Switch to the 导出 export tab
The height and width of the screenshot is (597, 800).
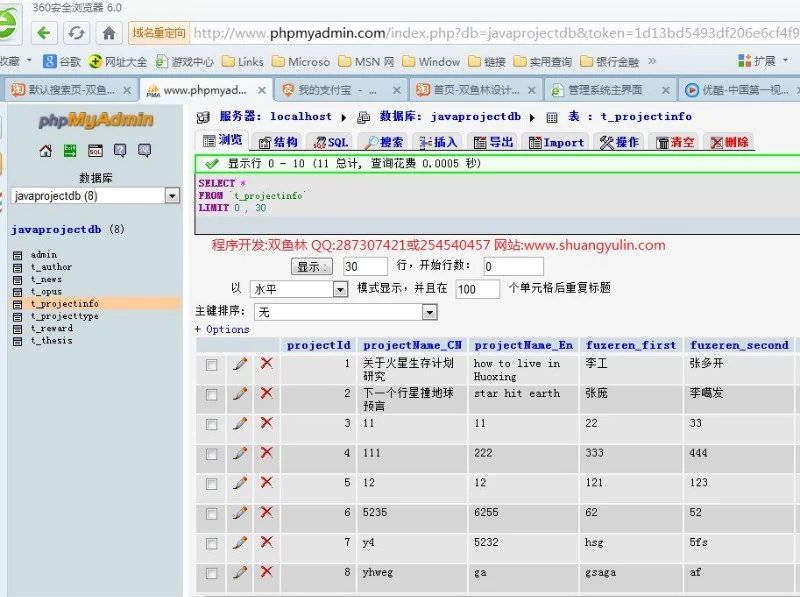(493, 142)
